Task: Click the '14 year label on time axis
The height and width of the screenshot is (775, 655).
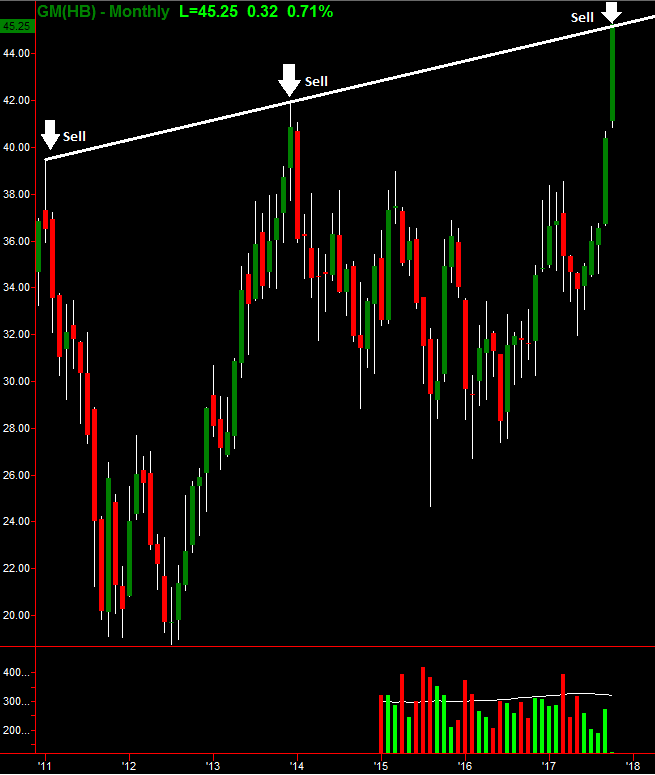Action: (x=297, y=766)
